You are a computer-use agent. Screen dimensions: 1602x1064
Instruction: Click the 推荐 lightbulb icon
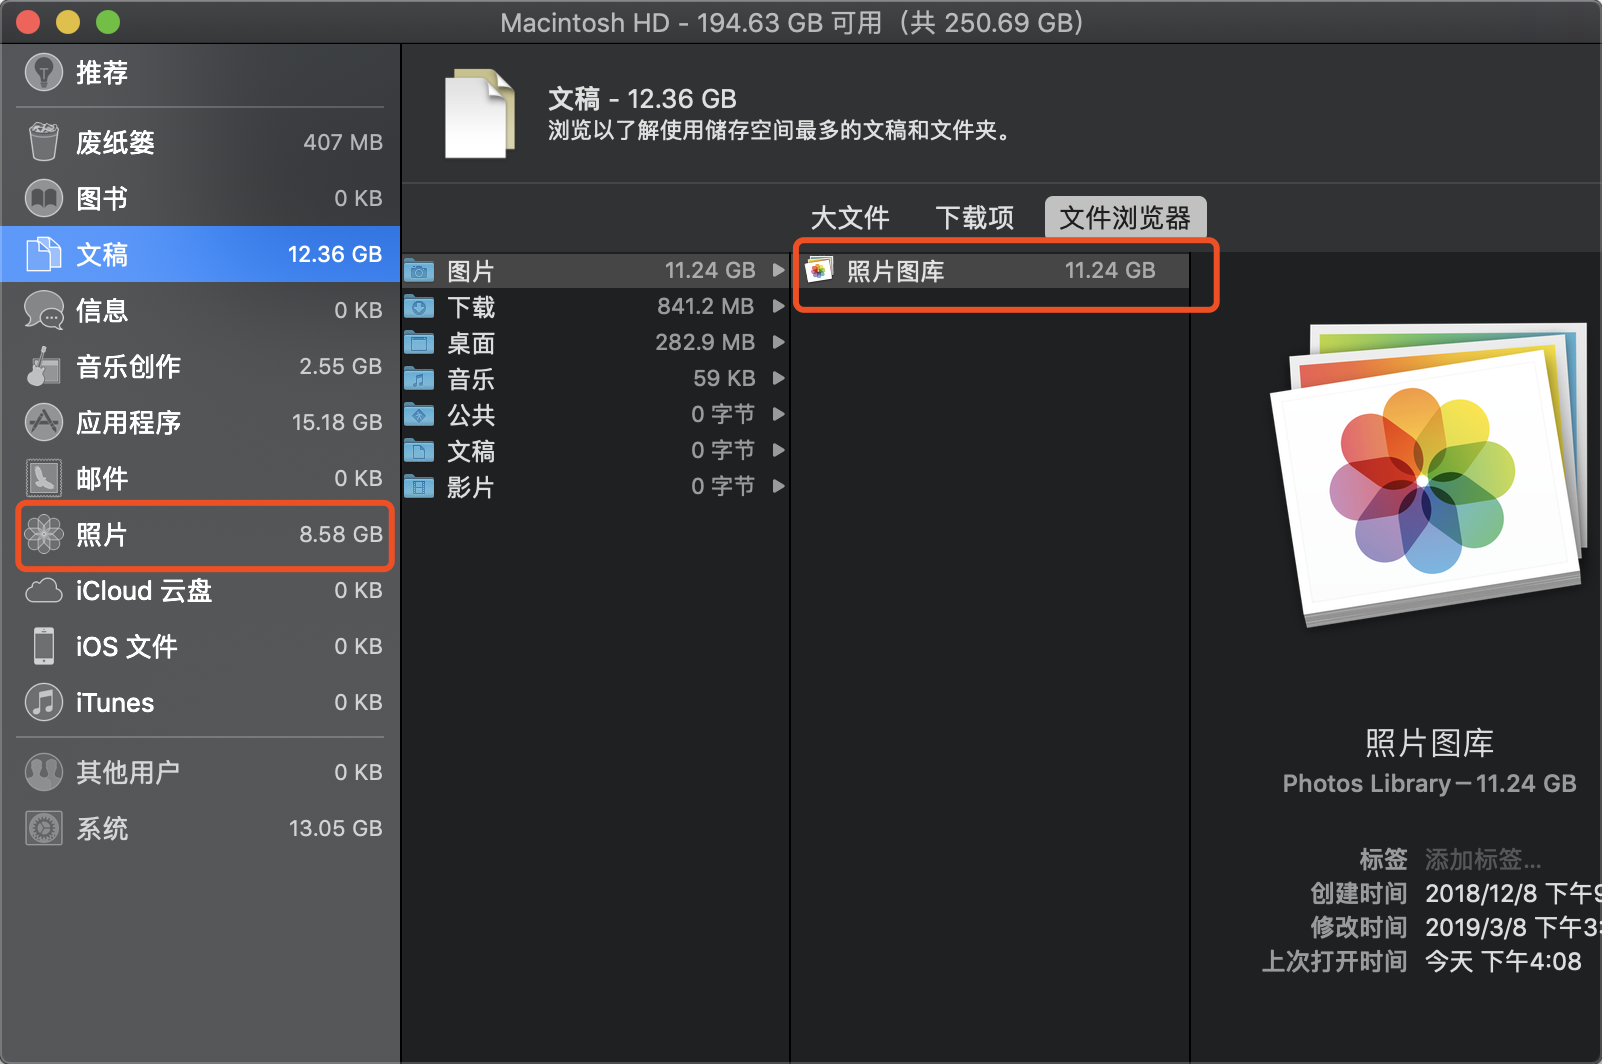(43, 72)
